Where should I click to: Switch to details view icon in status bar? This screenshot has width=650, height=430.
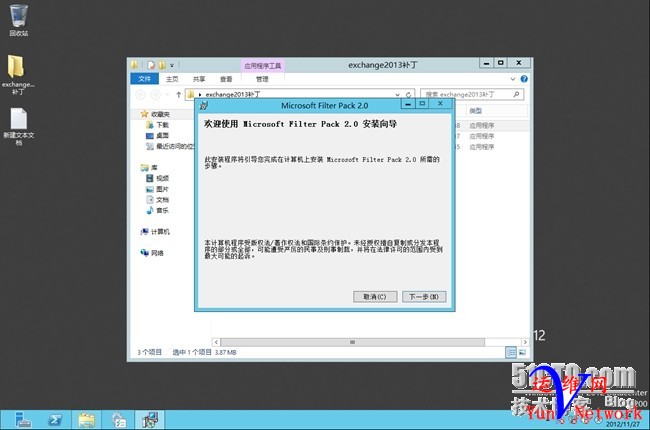tap(511, 352)
